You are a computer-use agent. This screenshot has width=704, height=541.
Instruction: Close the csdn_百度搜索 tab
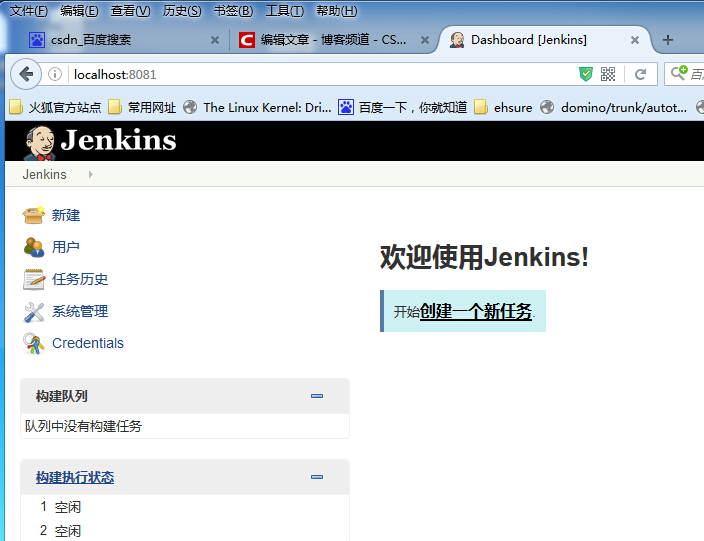(x=215, y=40)
